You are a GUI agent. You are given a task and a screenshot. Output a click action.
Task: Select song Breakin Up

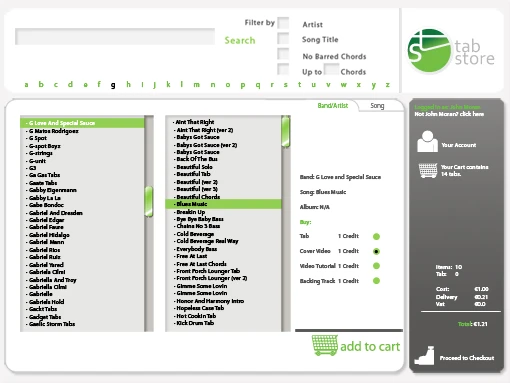point(191,212)
